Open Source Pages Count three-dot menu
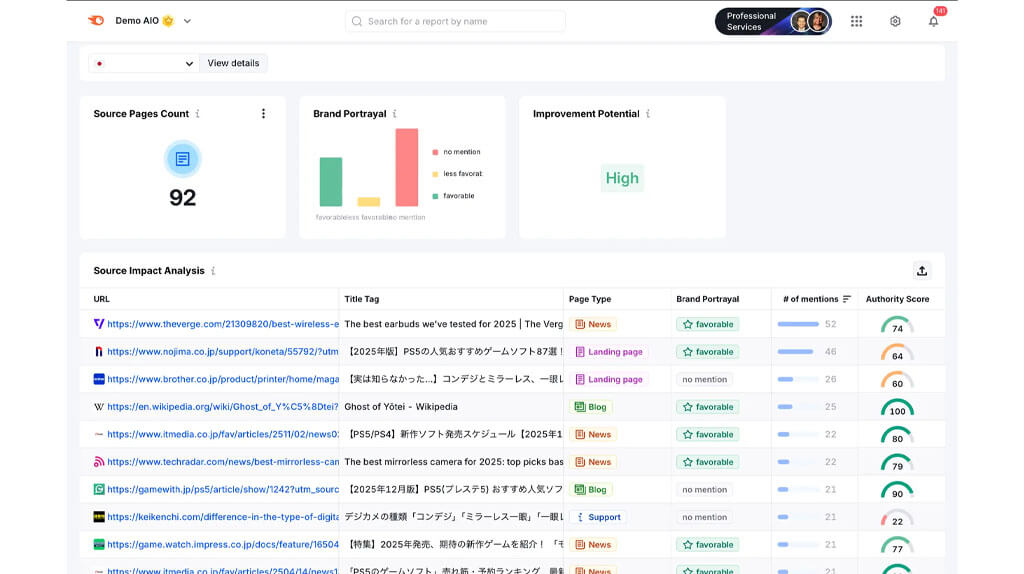This screenshot has width=1024, height=574. point(263,114)
